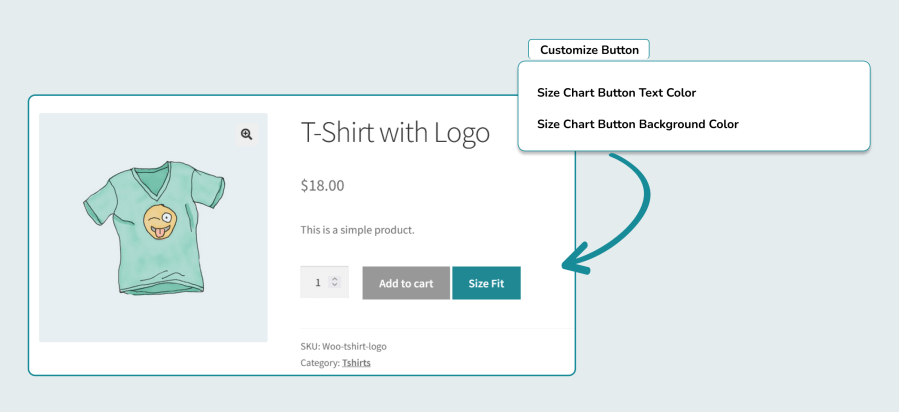Choose Size Chart Button Background Color option
The width and height of the screenshot is (899, 412).
637,125
